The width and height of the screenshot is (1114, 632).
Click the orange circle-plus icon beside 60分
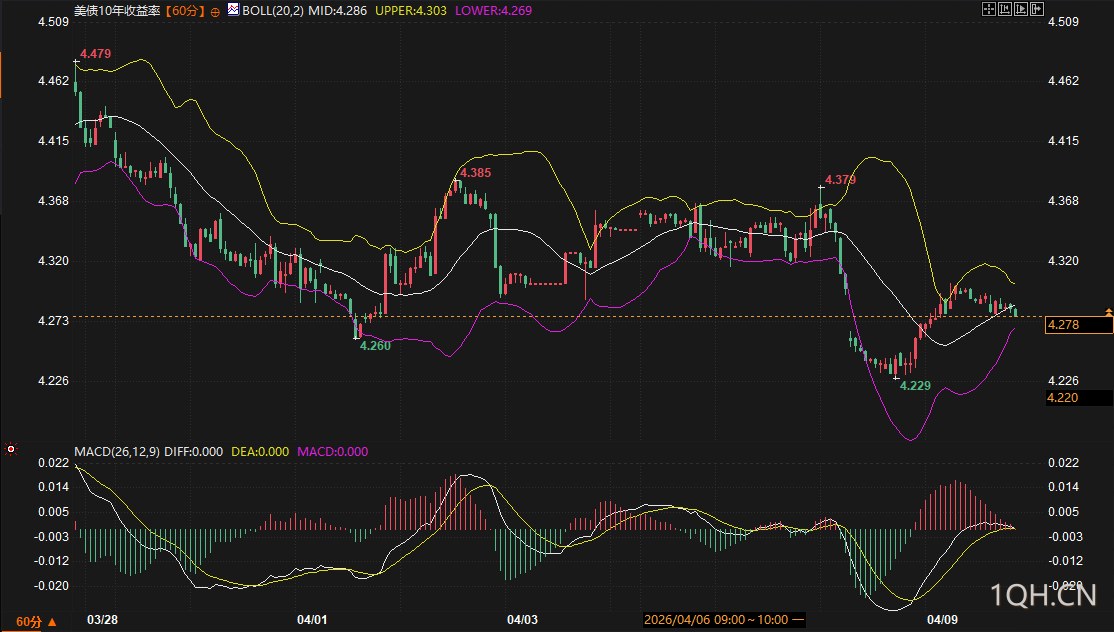pyautogui.click(x=215, y=11)
